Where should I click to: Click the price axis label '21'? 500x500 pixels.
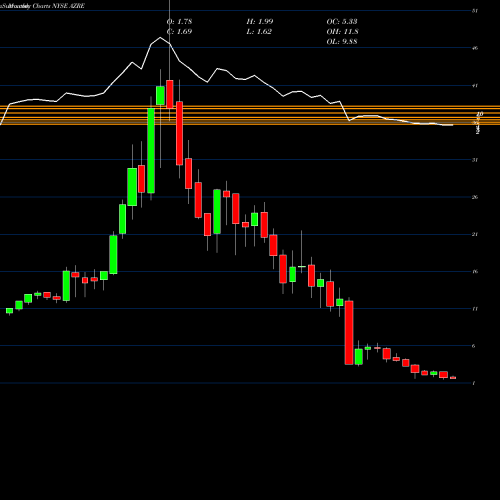pyautogui.click(x=475, y=234)
